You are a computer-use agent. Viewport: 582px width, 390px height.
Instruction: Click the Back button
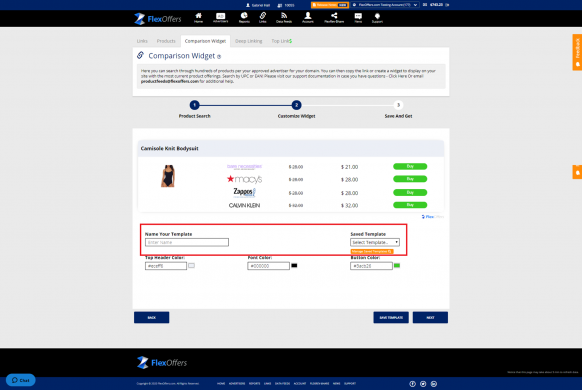[x=151, y=318]
